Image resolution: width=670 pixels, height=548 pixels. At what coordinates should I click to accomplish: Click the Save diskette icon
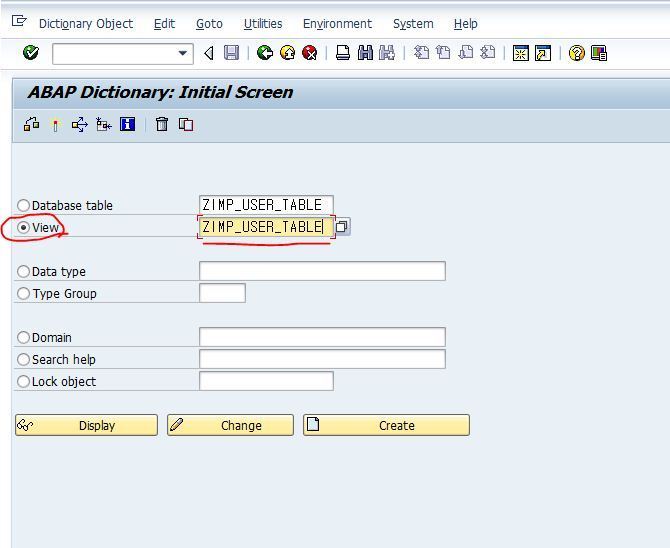(x=232, y=53)
